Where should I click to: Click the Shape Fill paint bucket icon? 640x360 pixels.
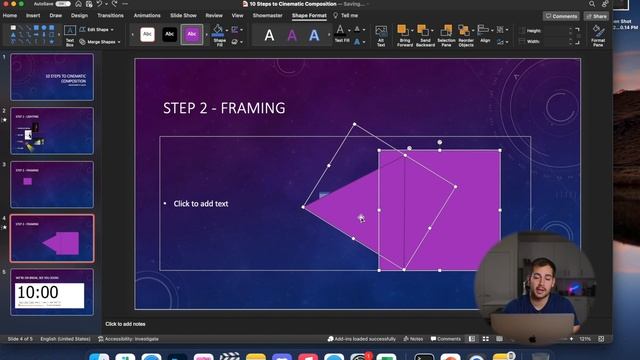click(218, 30)
